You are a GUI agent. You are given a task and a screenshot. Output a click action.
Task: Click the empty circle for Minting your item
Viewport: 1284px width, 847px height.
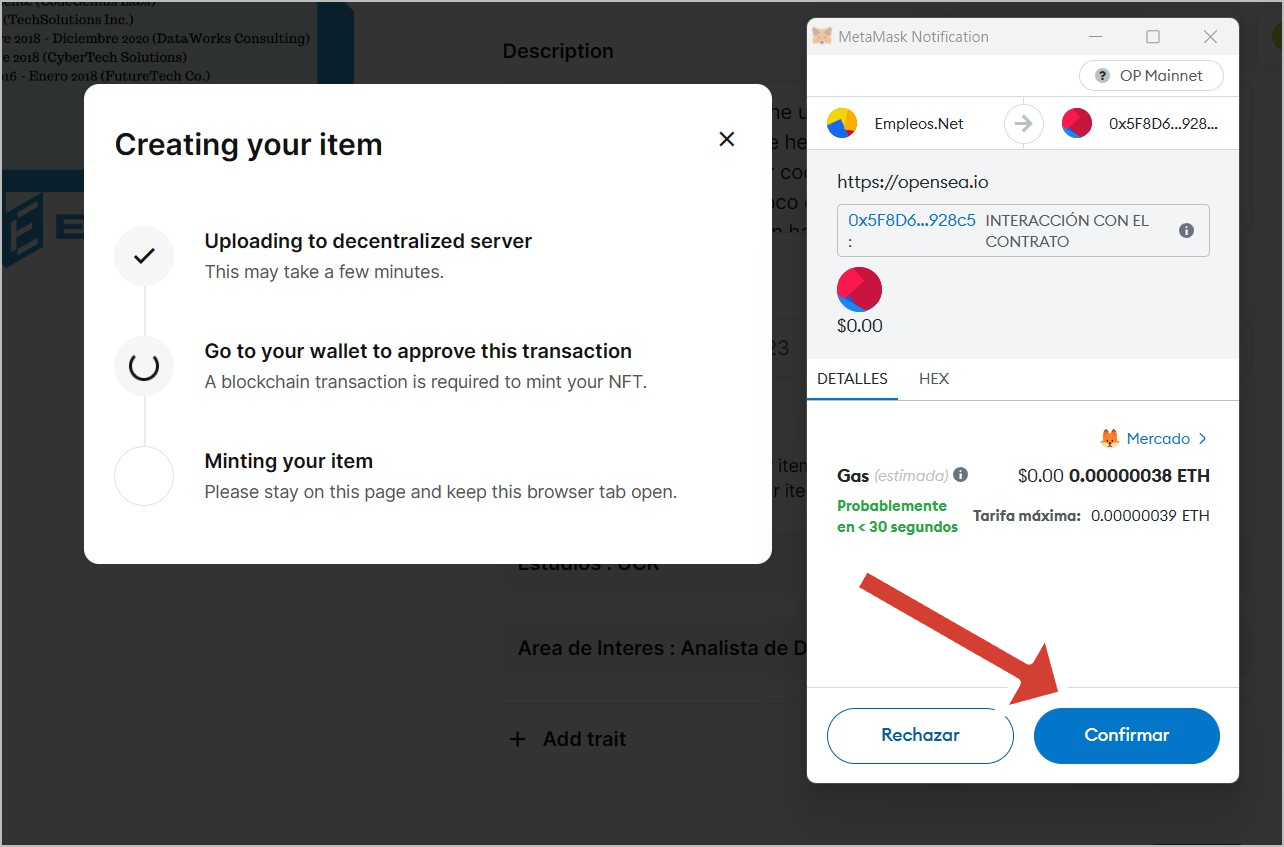point(144,476)
